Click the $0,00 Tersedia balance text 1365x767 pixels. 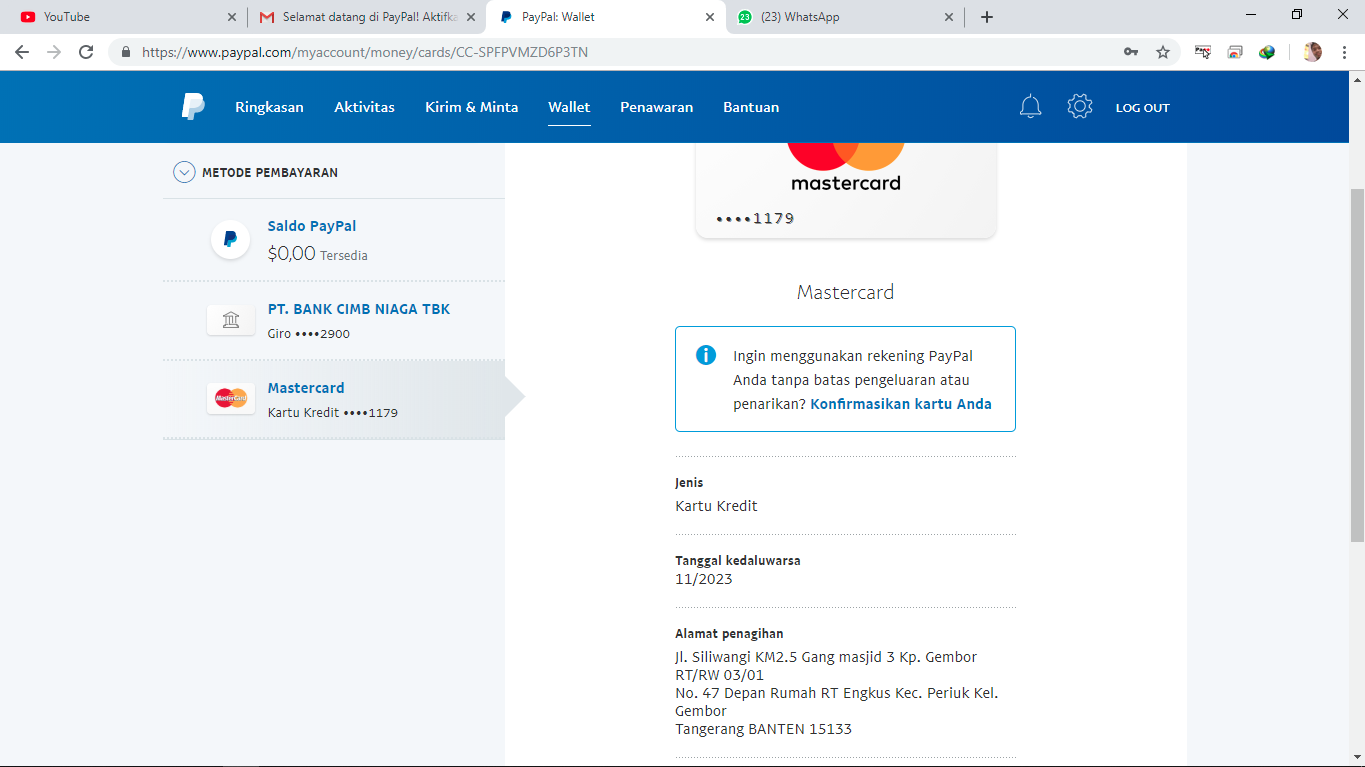(x=318, y=254)
